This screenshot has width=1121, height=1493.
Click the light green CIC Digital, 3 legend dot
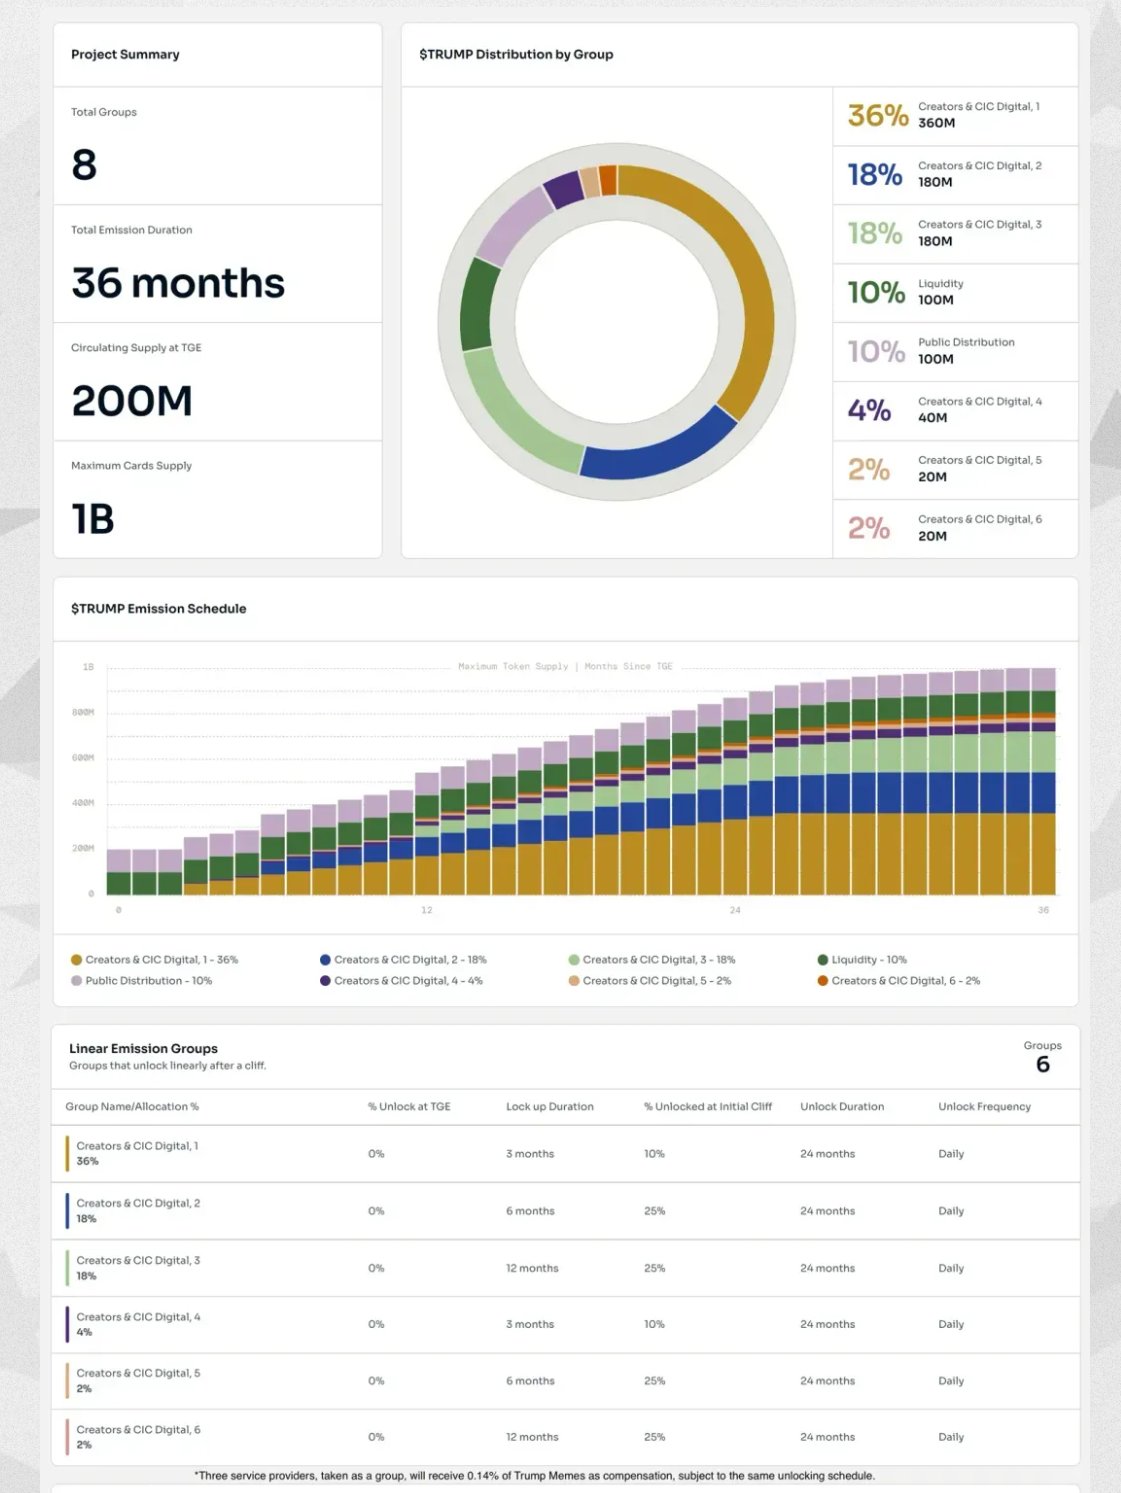(574, 960)
